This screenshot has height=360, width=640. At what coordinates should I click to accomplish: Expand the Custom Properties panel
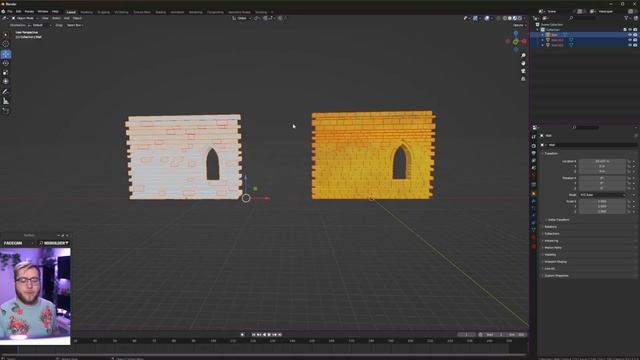pos(556,276)
